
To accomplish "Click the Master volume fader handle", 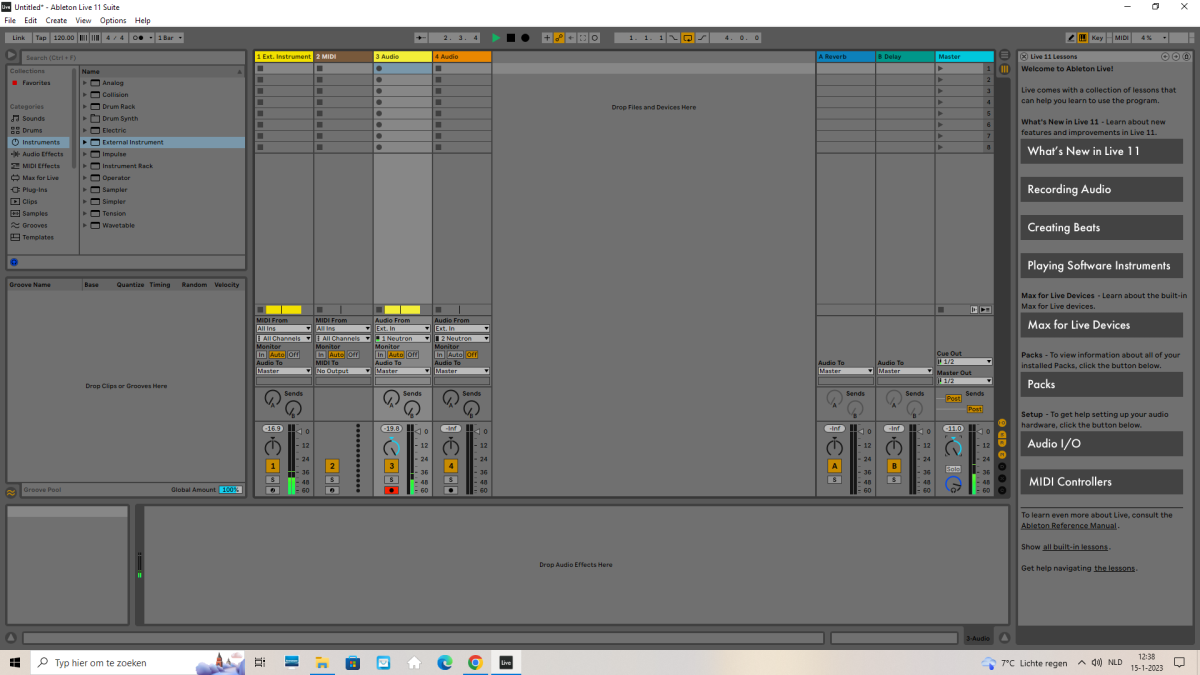I will tap(980, 431).
